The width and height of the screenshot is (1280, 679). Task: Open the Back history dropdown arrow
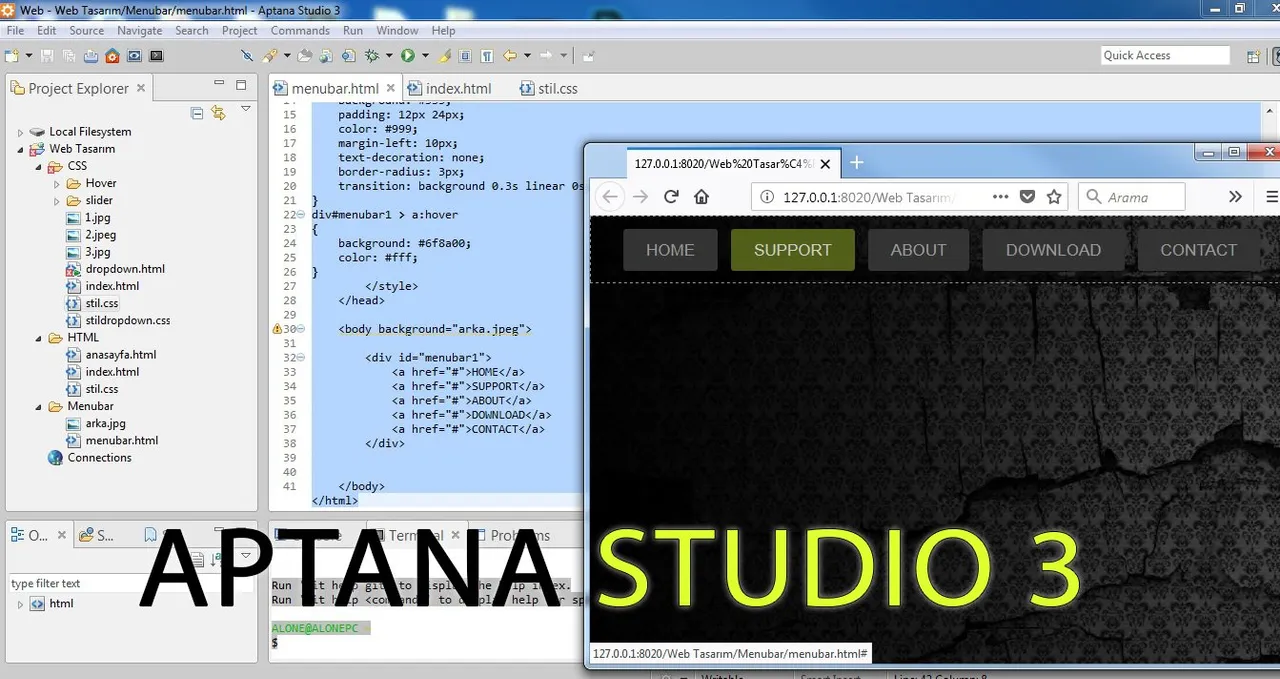click(527, 56)
